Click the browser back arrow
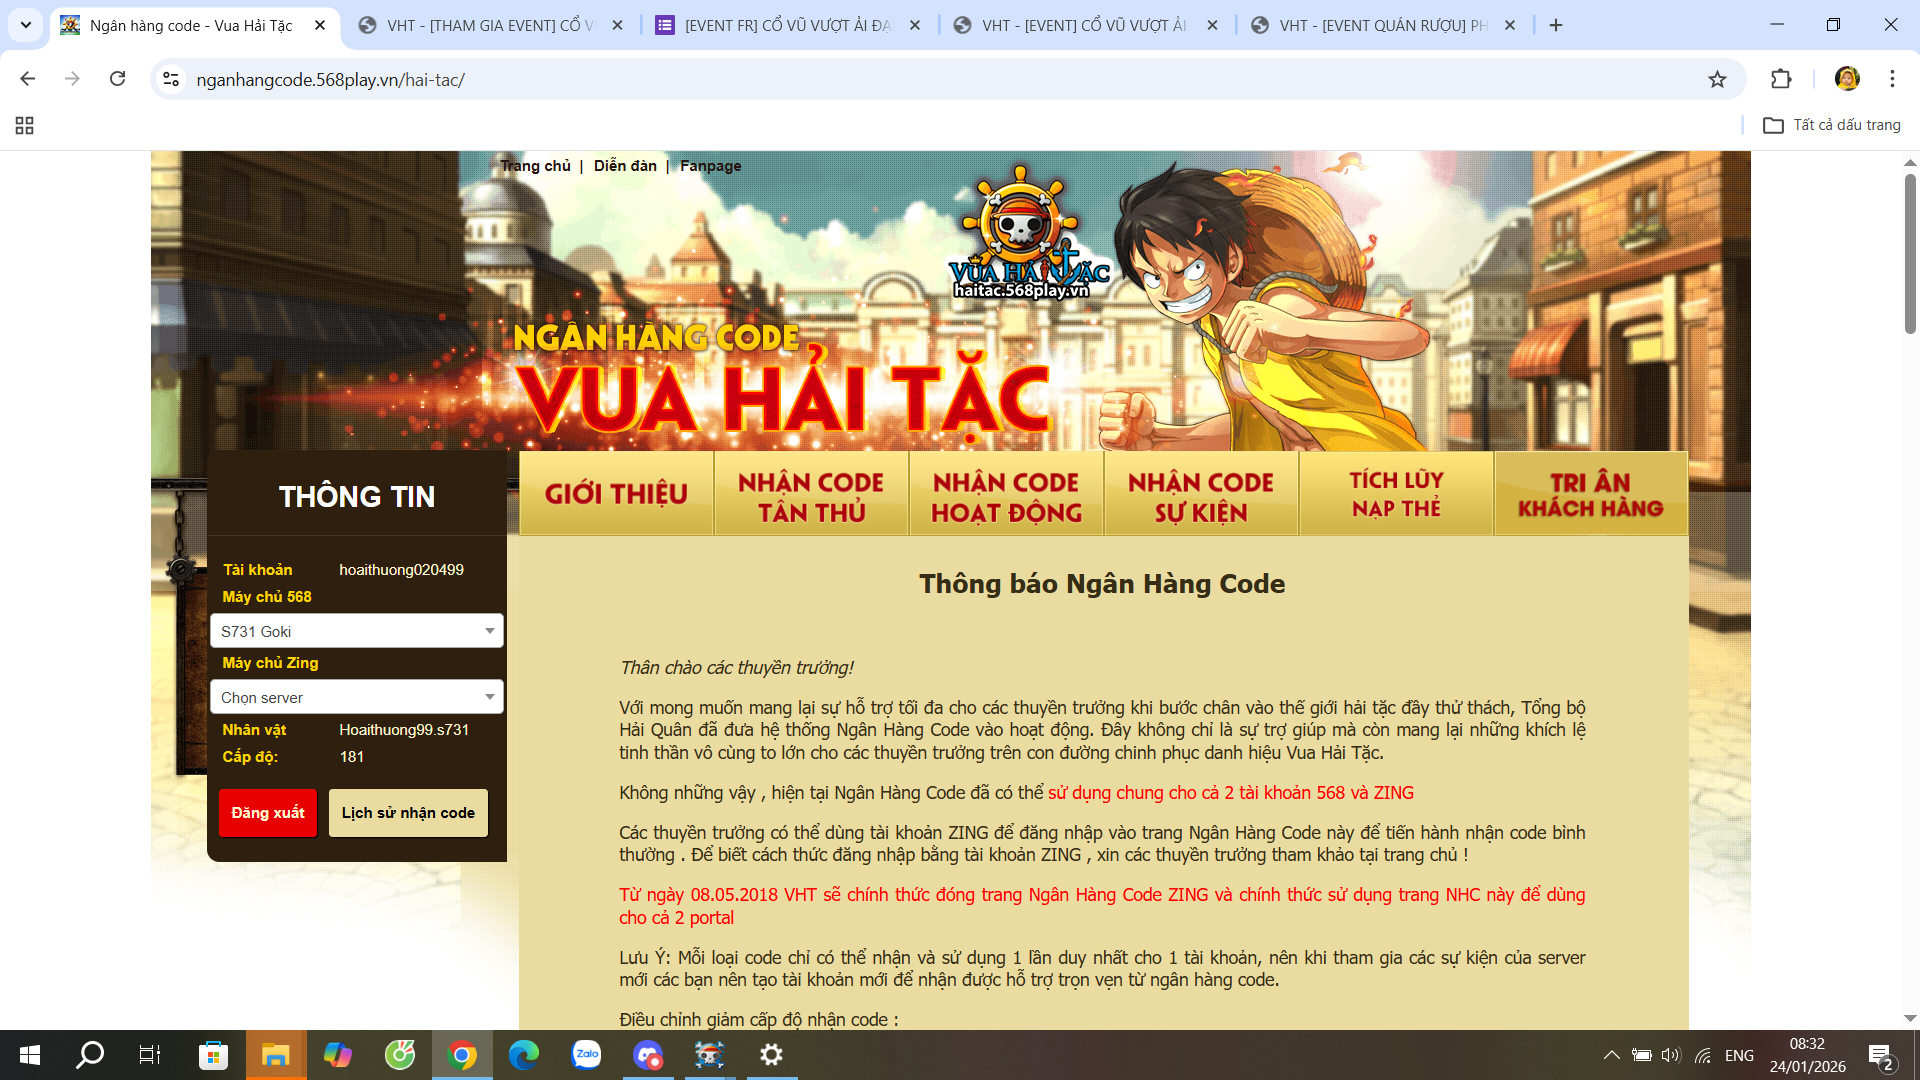The width and height of the screenshot is (1920, 1080). pyautogui.click(x=28, y=79)
